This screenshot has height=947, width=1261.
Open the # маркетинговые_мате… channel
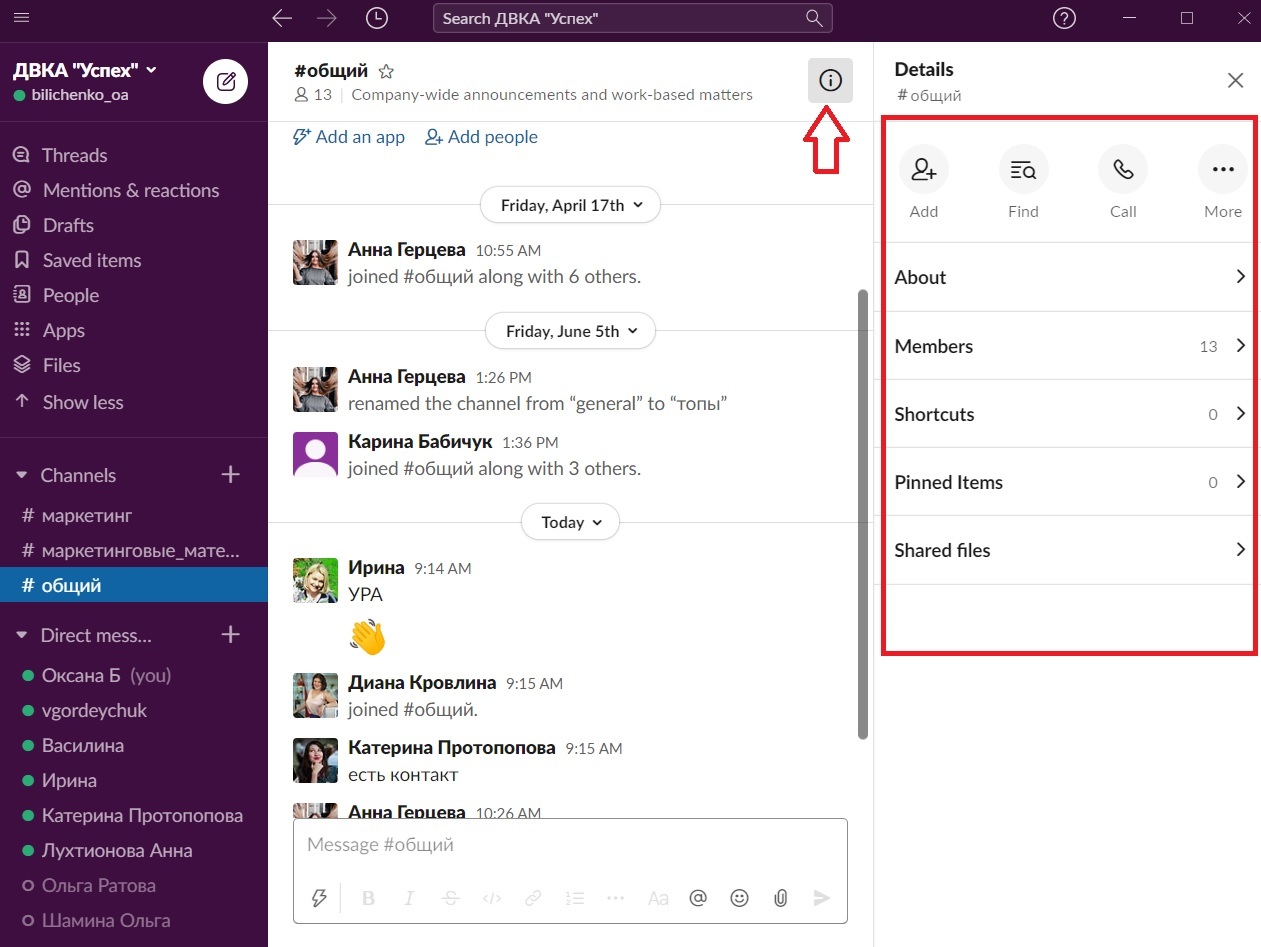point(134,551)
